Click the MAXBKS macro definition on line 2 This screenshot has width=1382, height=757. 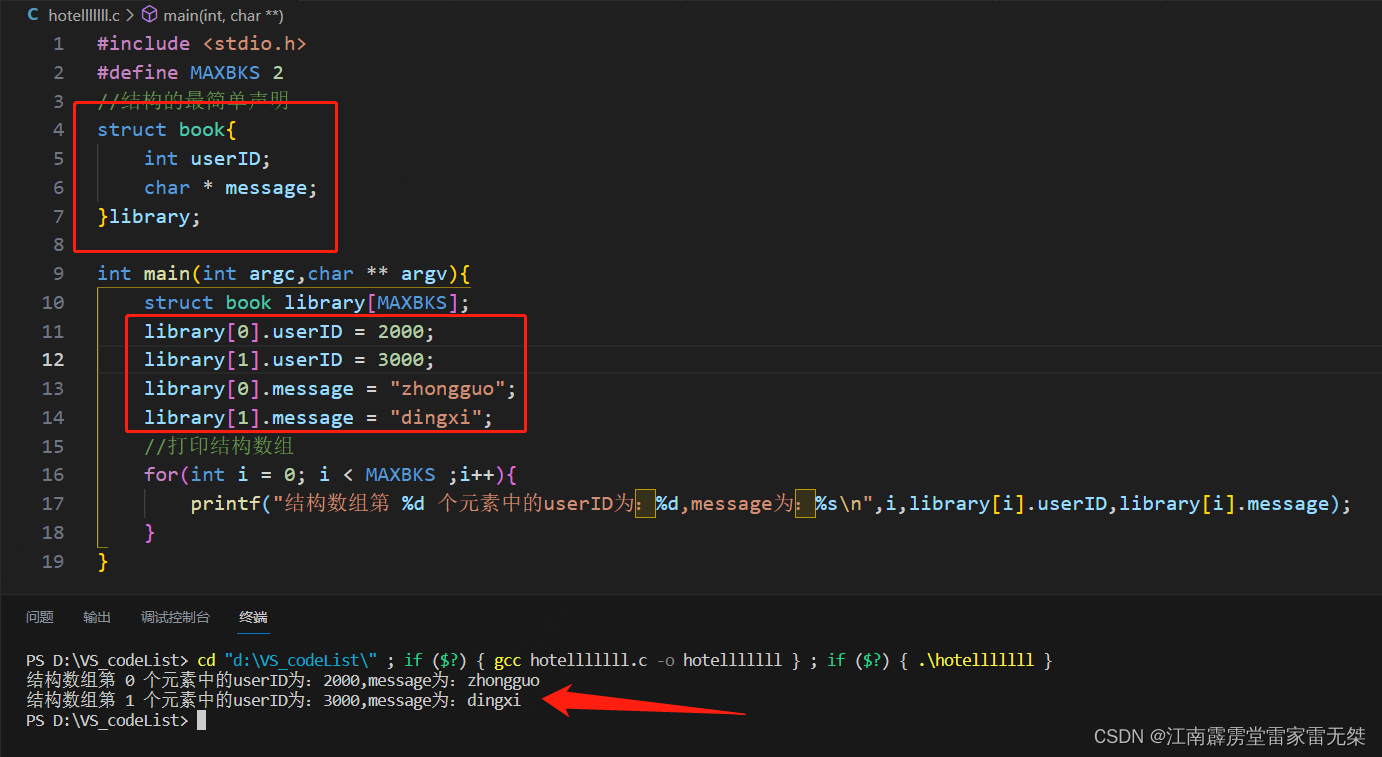tap(226, 73)
